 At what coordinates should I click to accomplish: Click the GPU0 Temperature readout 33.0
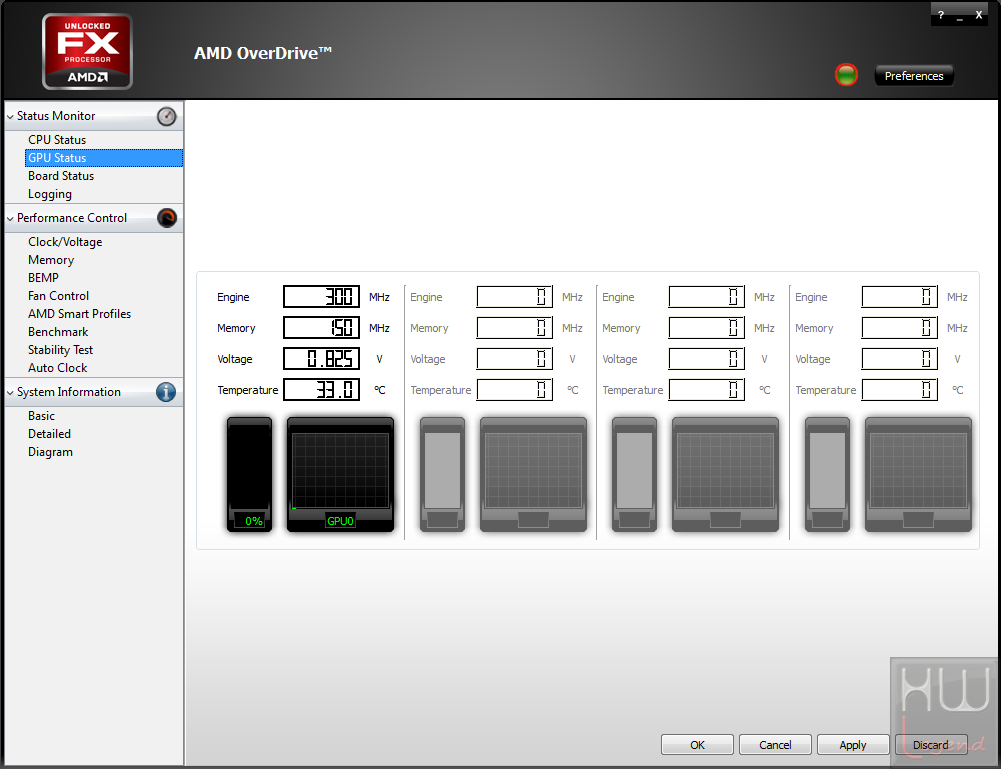tap(322, 390)
